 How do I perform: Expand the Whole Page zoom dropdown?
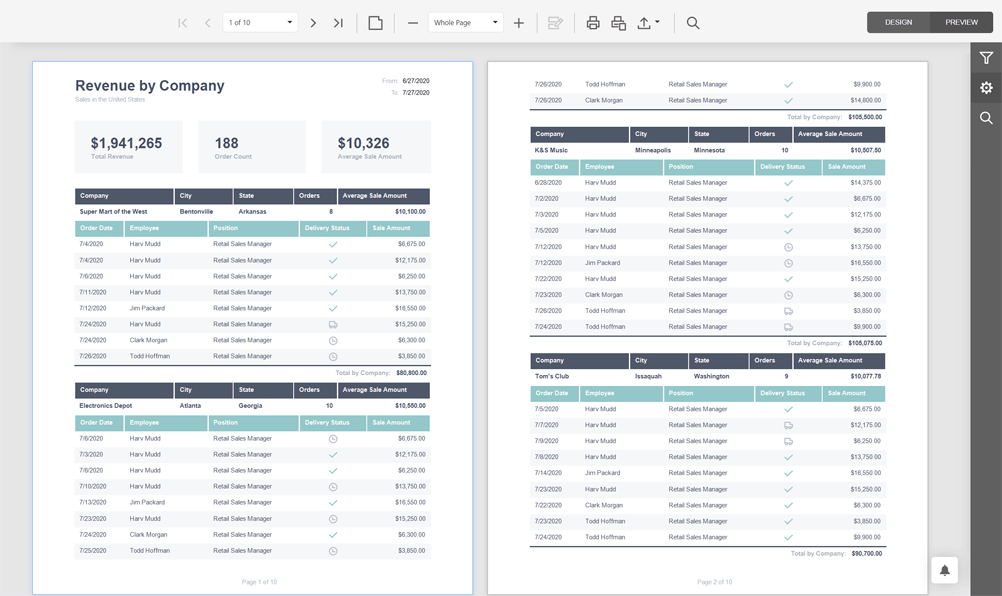(x=494, y=23)
